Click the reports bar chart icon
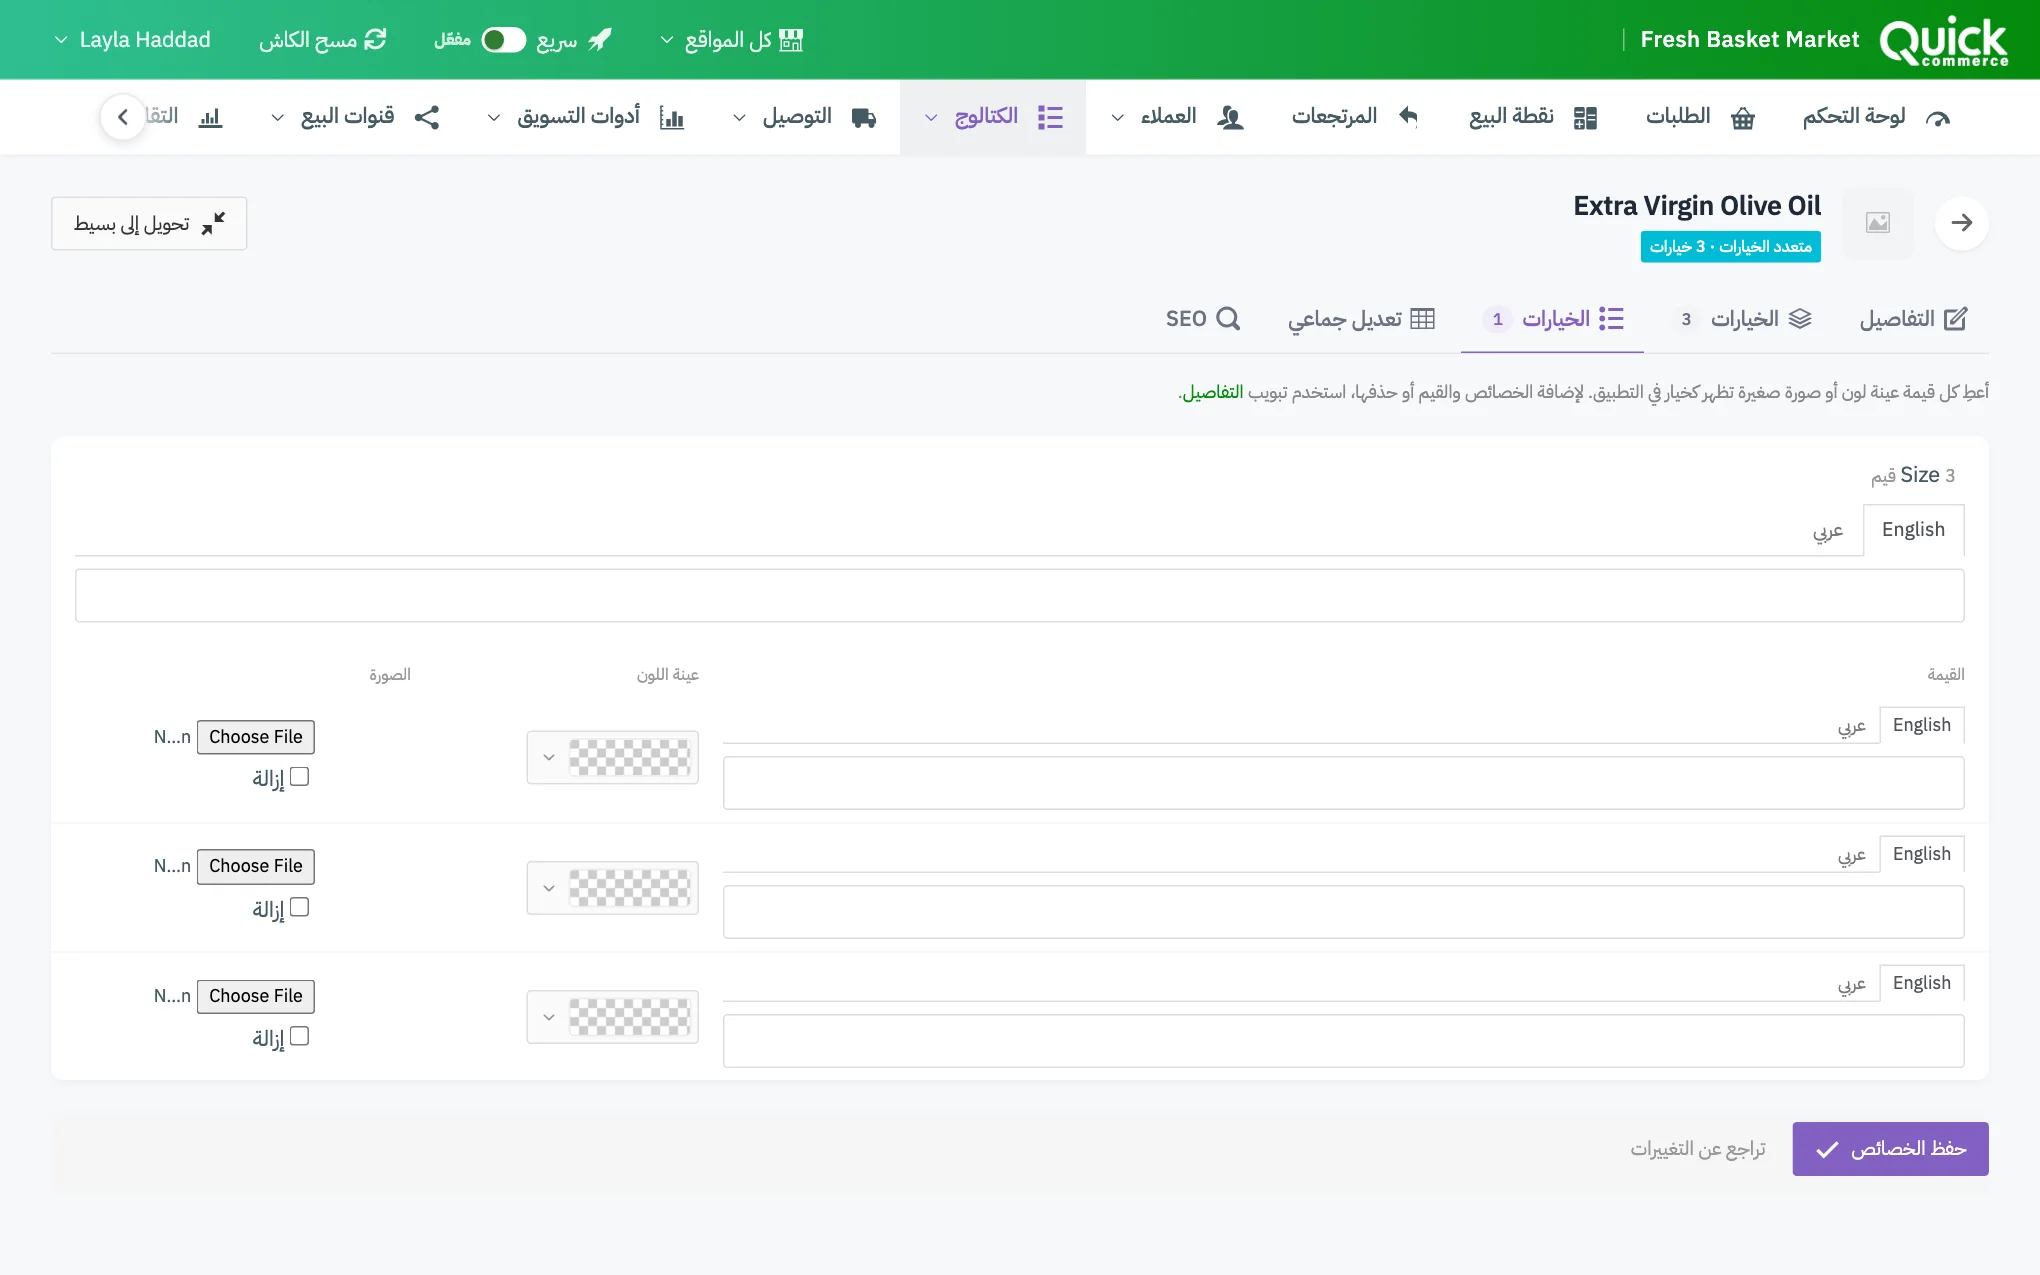The image size is (2040, 1275). coord(210,118)
